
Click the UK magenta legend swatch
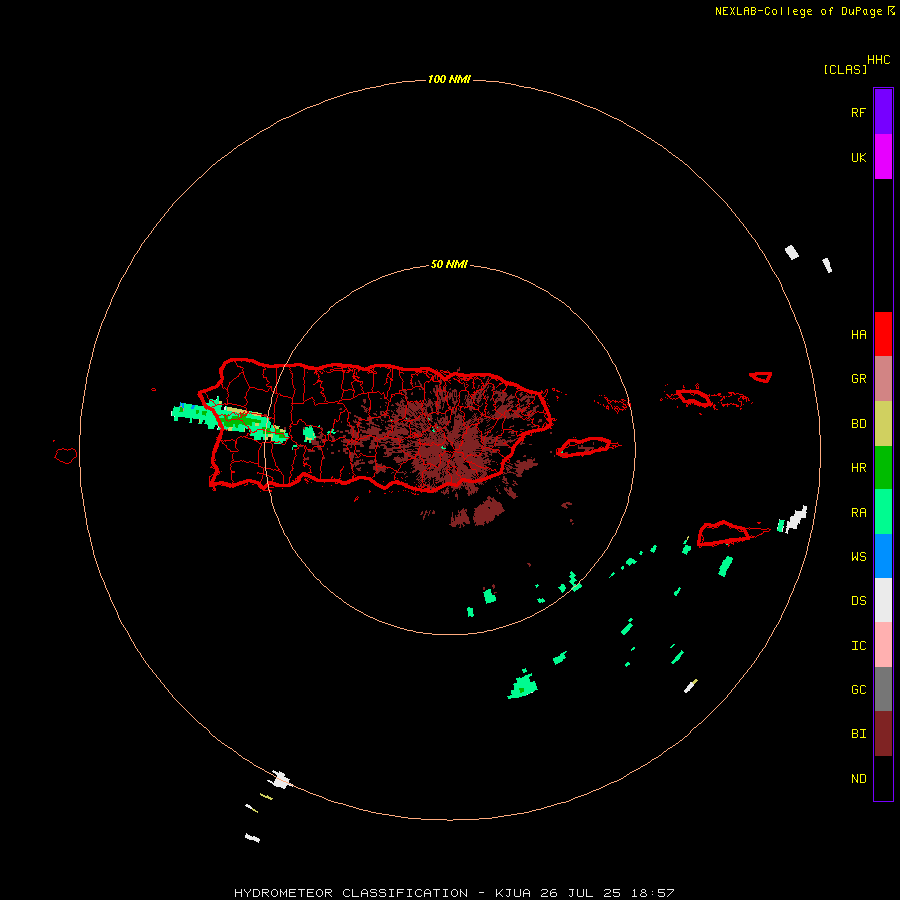point(883,157)
